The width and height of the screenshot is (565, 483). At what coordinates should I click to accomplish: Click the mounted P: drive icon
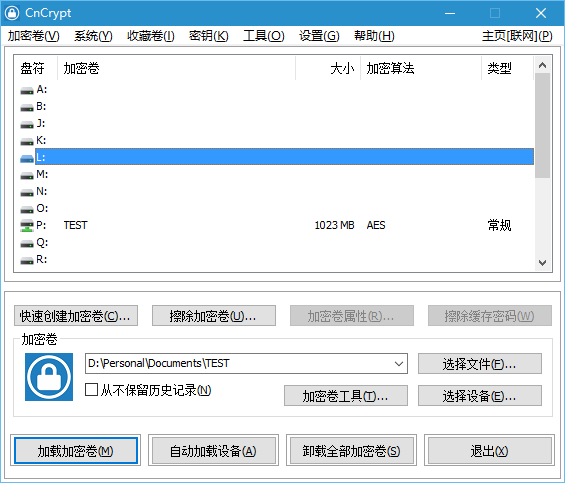coord(27,226)
